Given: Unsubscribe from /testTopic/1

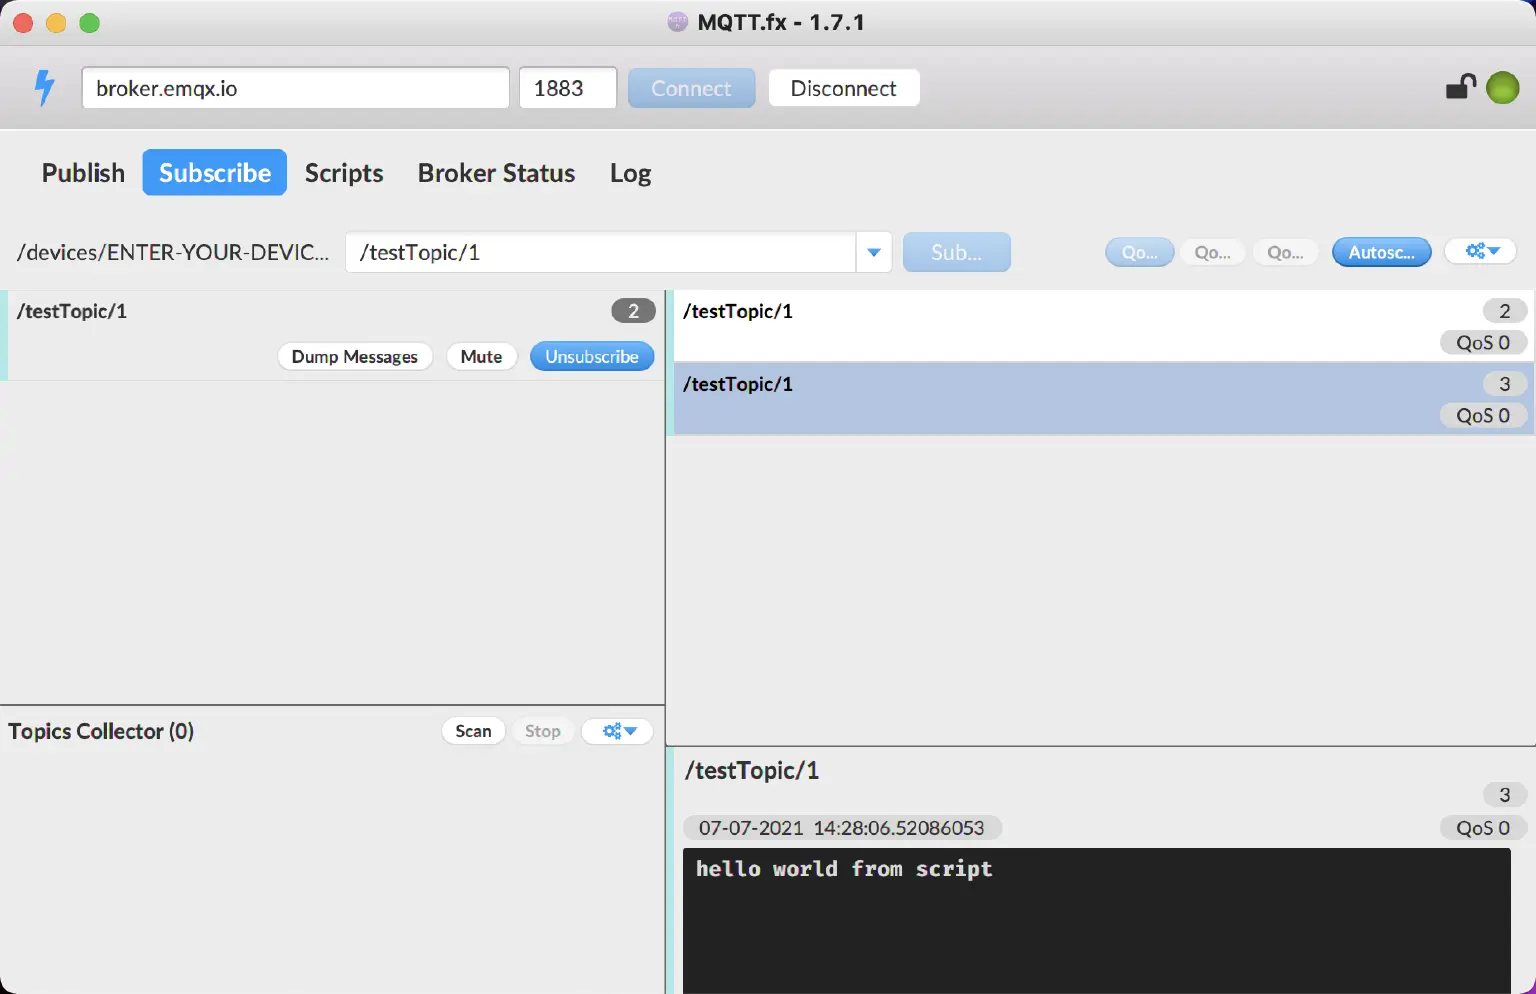Looking at the screenshot, I should (591, 356).
